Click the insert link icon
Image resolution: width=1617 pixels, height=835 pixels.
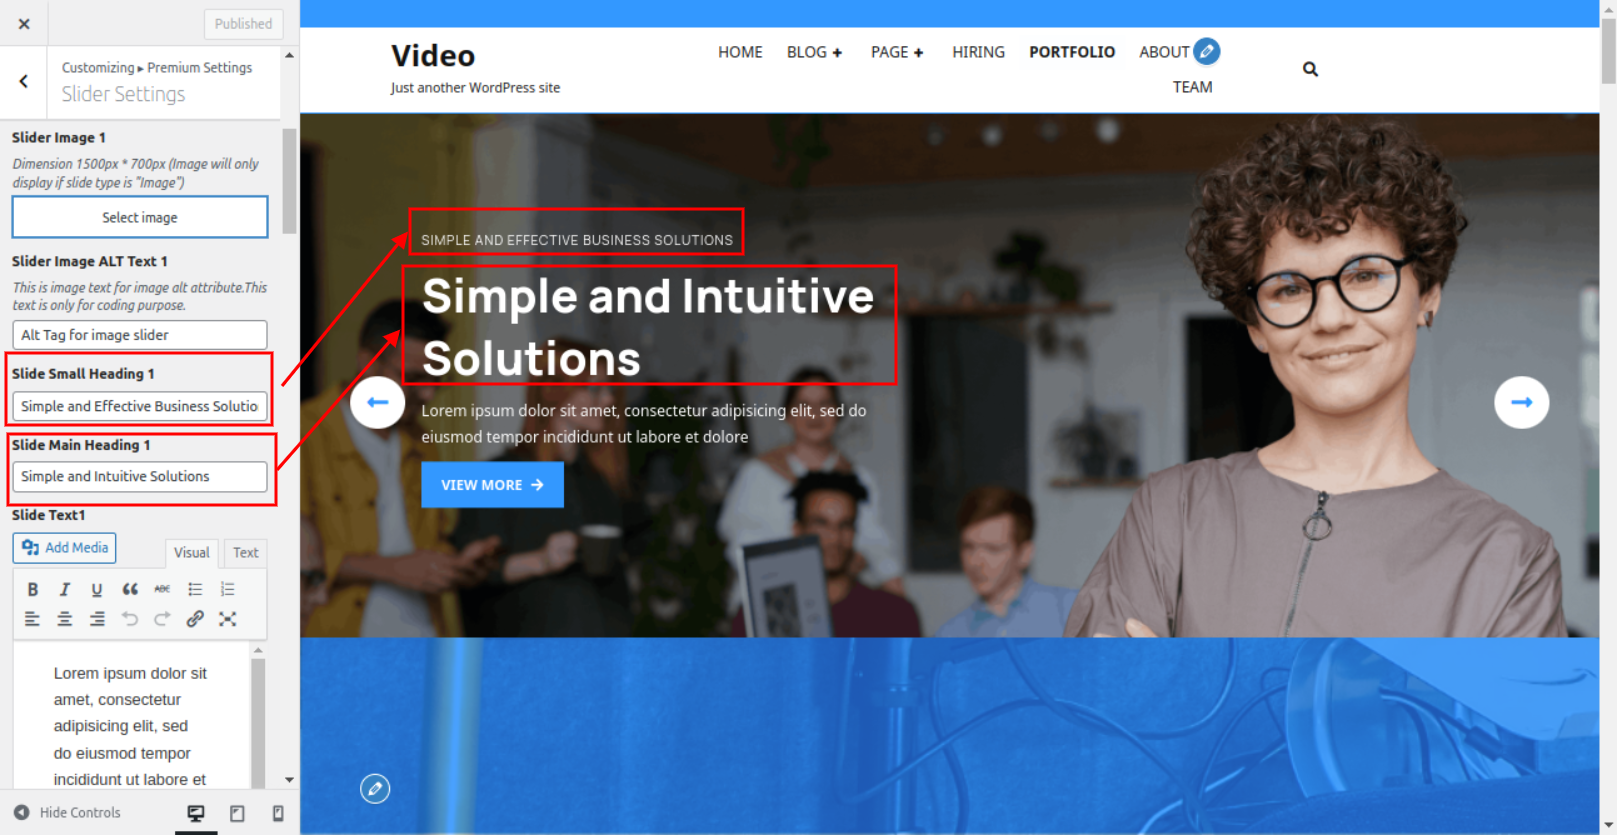click(195, 619)
